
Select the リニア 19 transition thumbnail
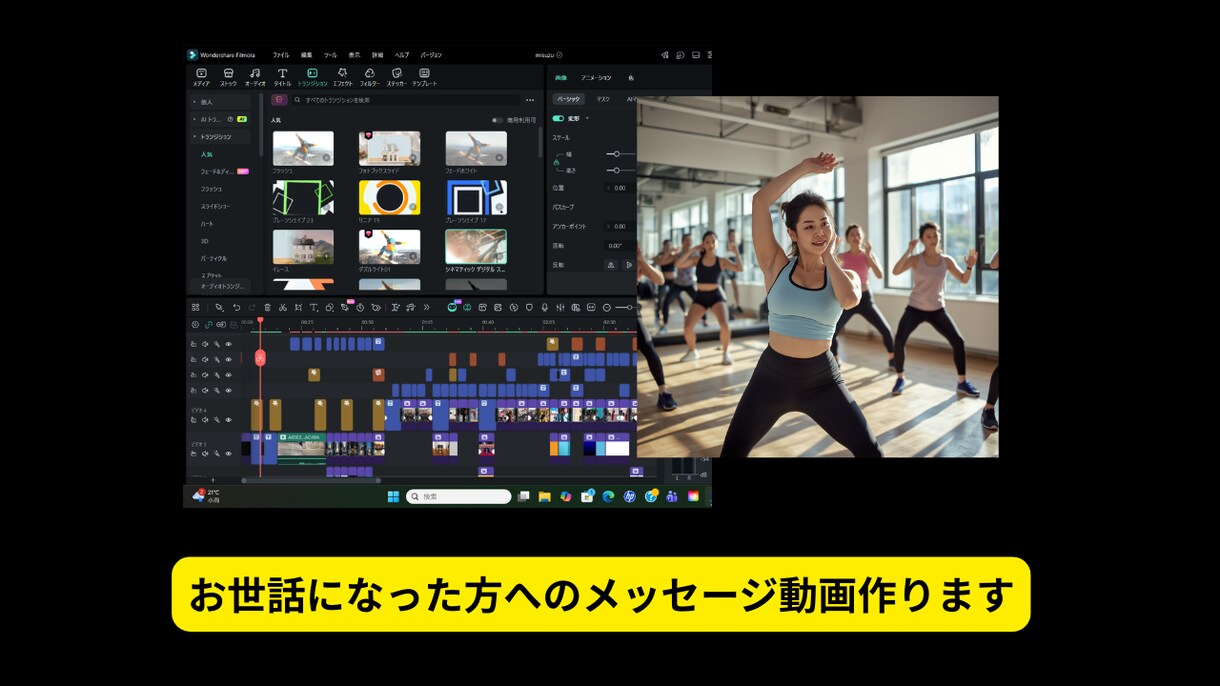(389, 198)
